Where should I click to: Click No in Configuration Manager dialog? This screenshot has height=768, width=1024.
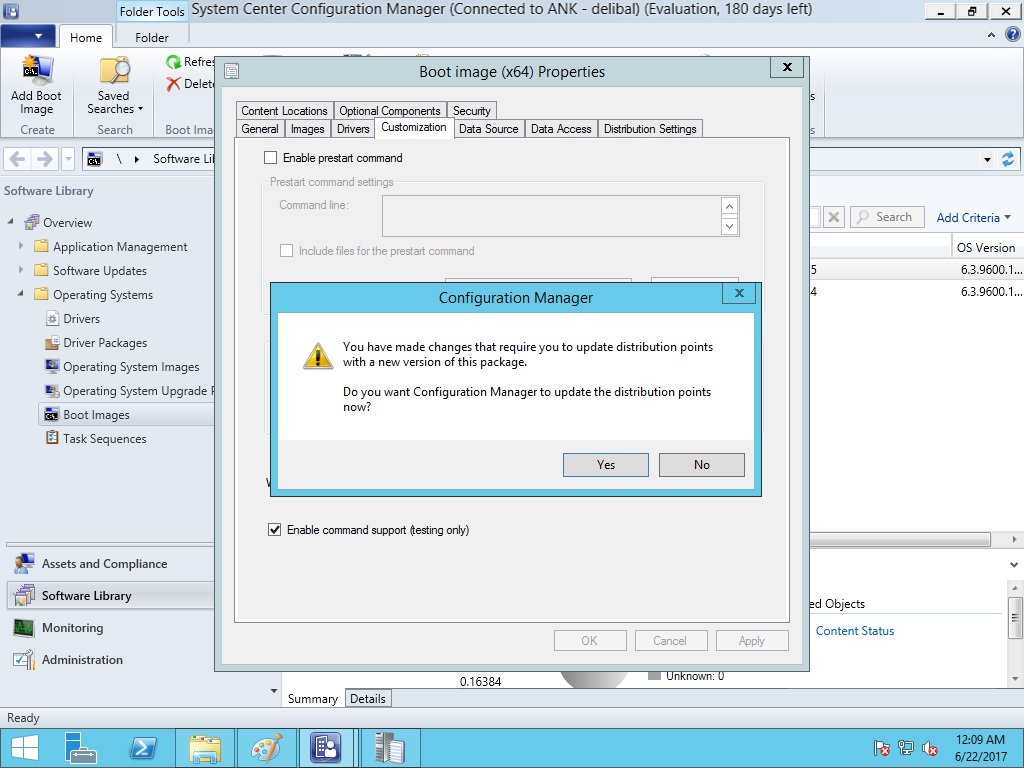coord(701,465)
